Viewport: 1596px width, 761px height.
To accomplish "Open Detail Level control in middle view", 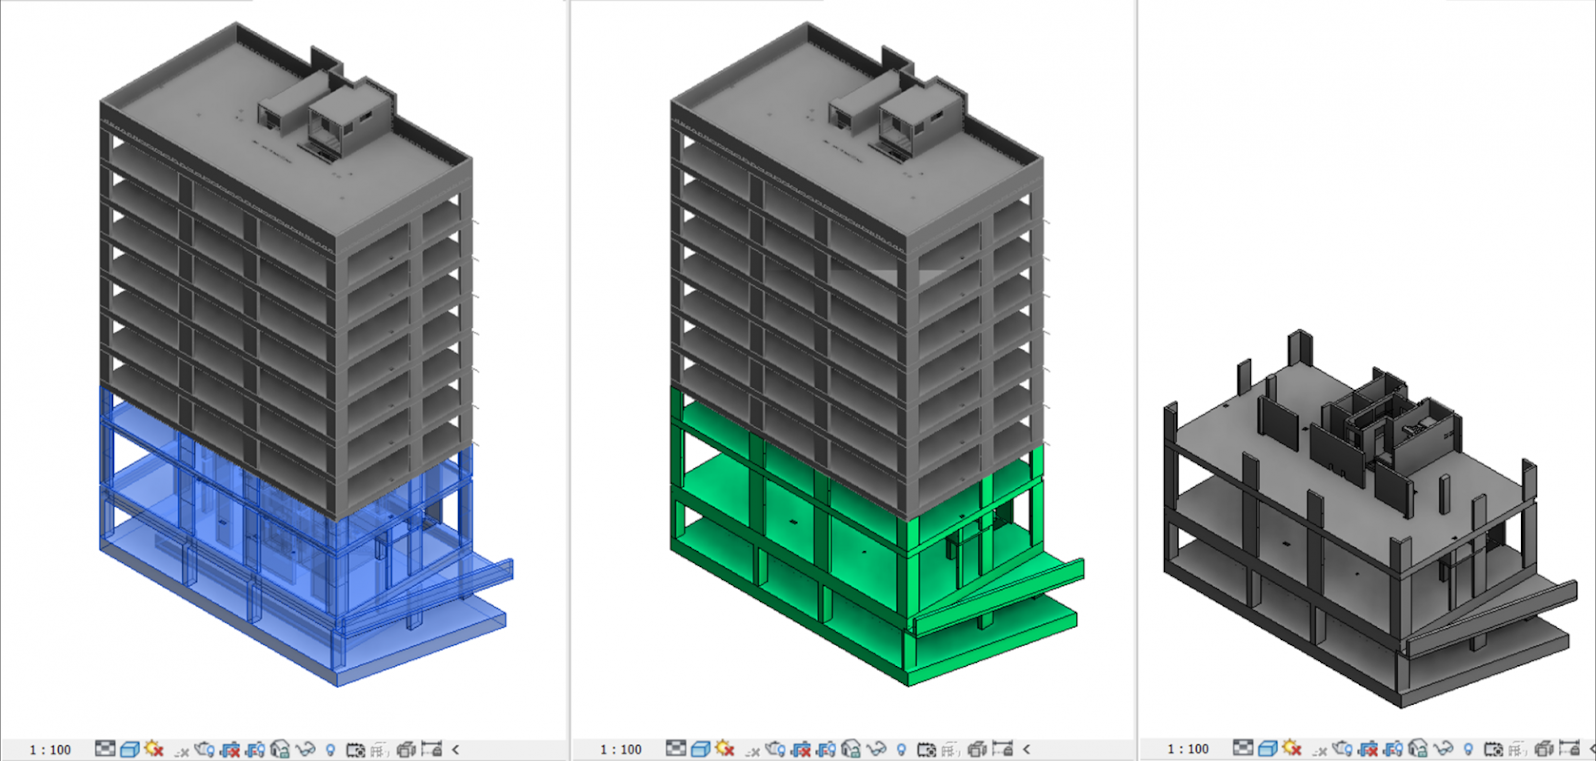I will point(676,749).
